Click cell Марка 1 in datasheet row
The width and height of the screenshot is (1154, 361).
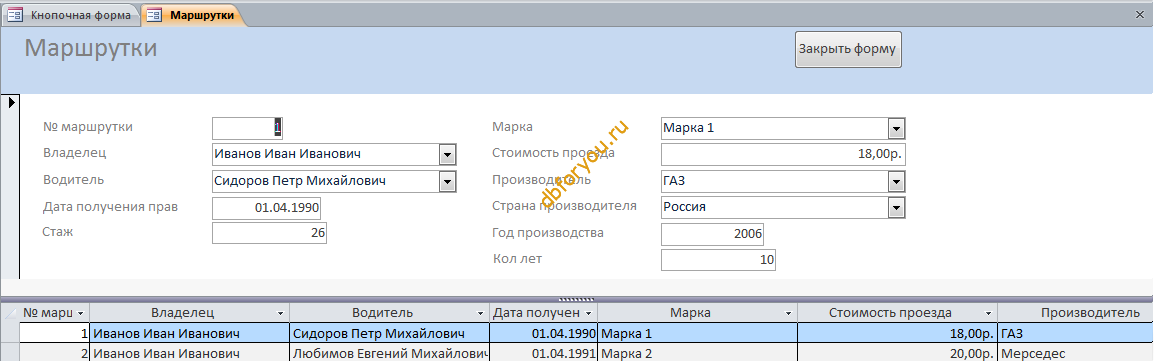pos(698,334)
